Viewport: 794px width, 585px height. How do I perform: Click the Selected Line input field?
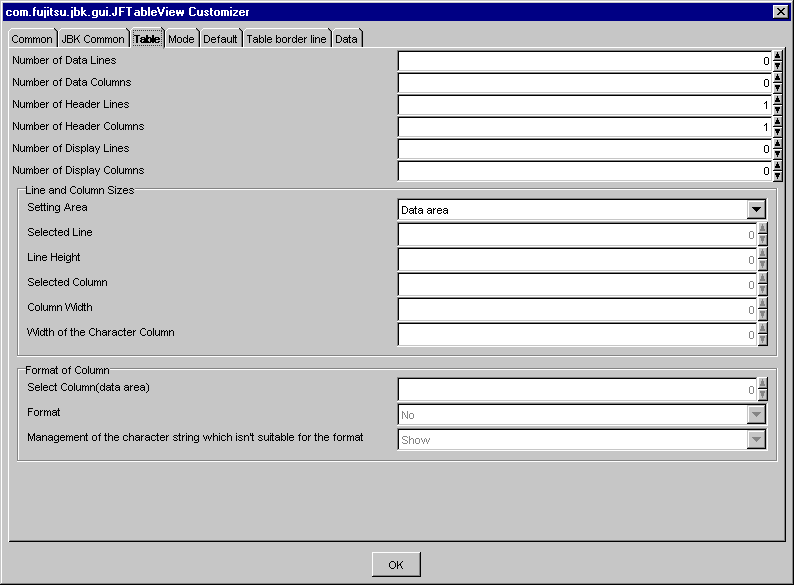point(577,235)
